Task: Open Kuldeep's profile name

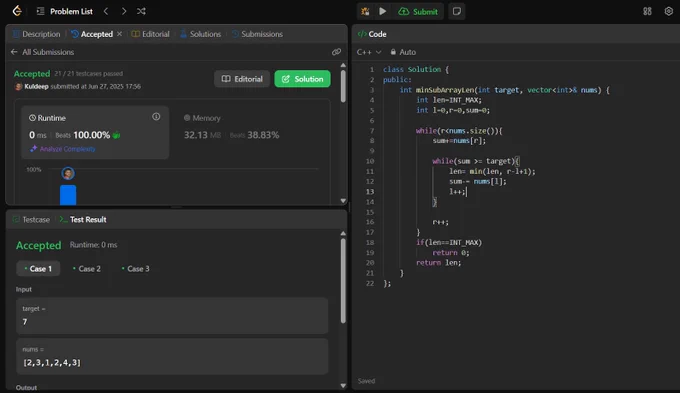Action: tap(36, 86)
